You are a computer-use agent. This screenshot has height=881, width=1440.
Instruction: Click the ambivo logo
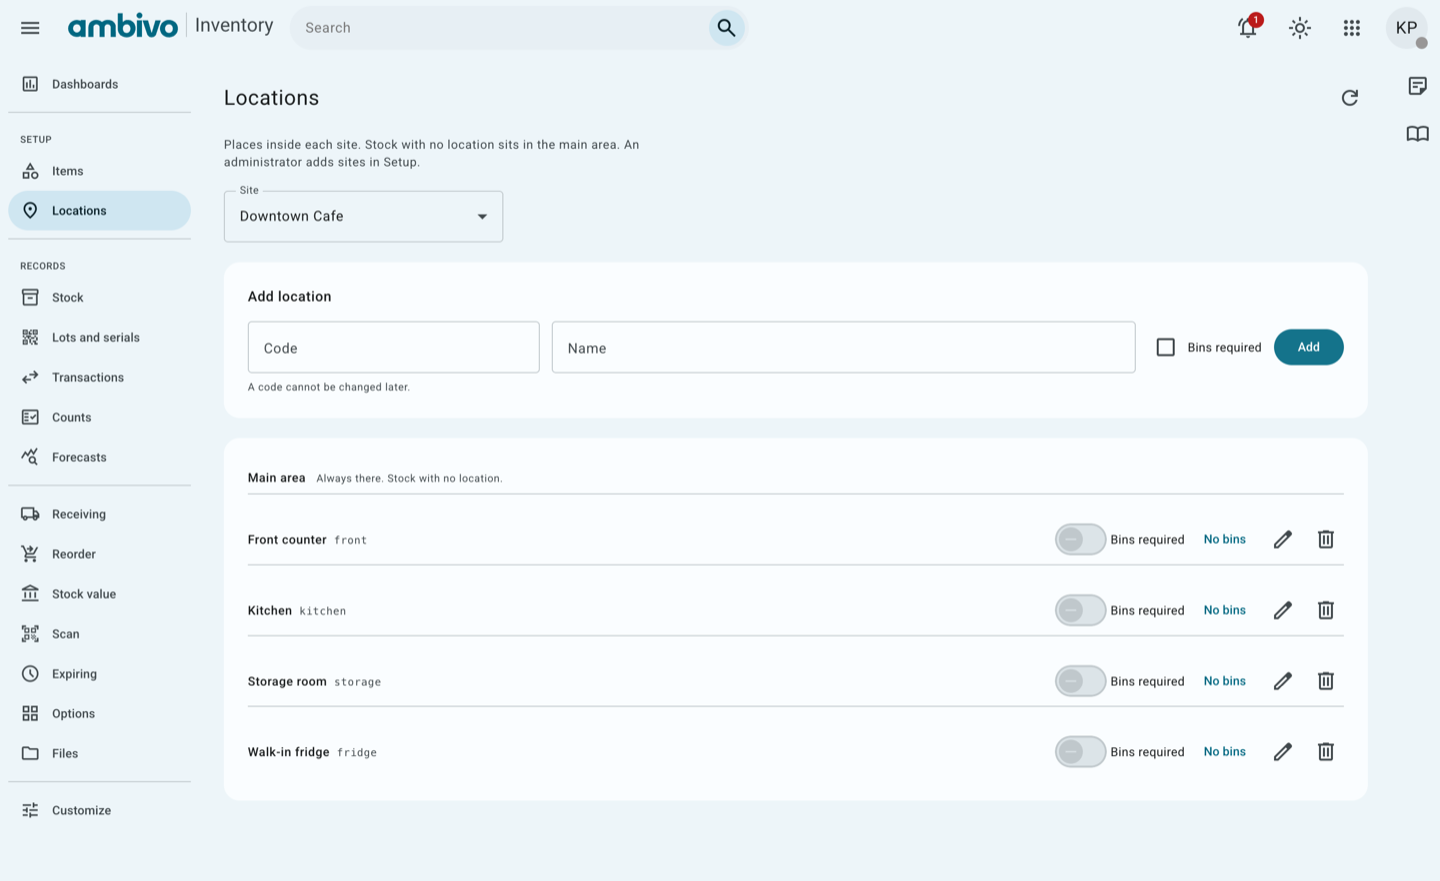pyautogui.click(x=122, y=27)
